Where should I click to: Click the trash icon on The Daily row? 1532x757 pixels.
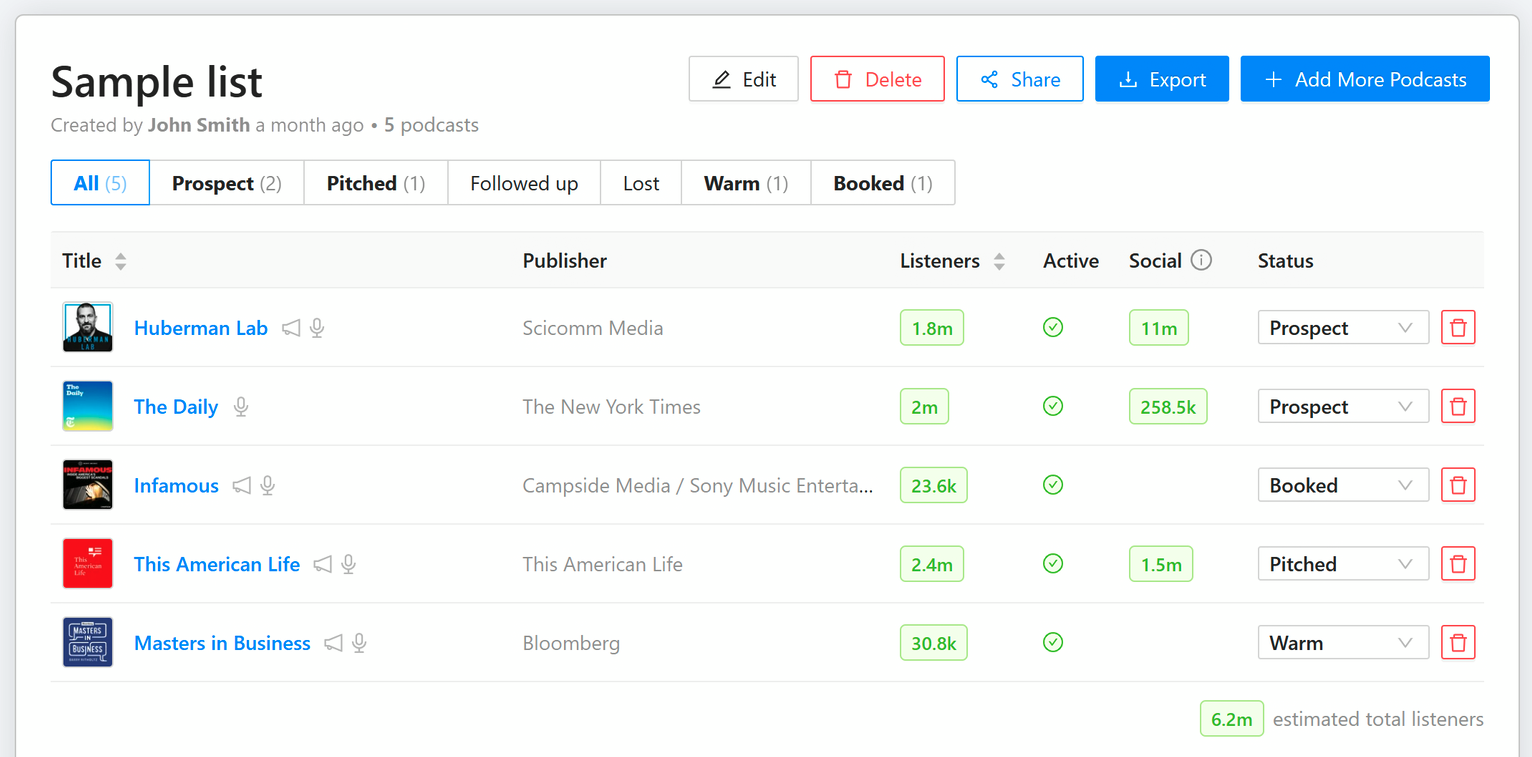coord(1458,406)
